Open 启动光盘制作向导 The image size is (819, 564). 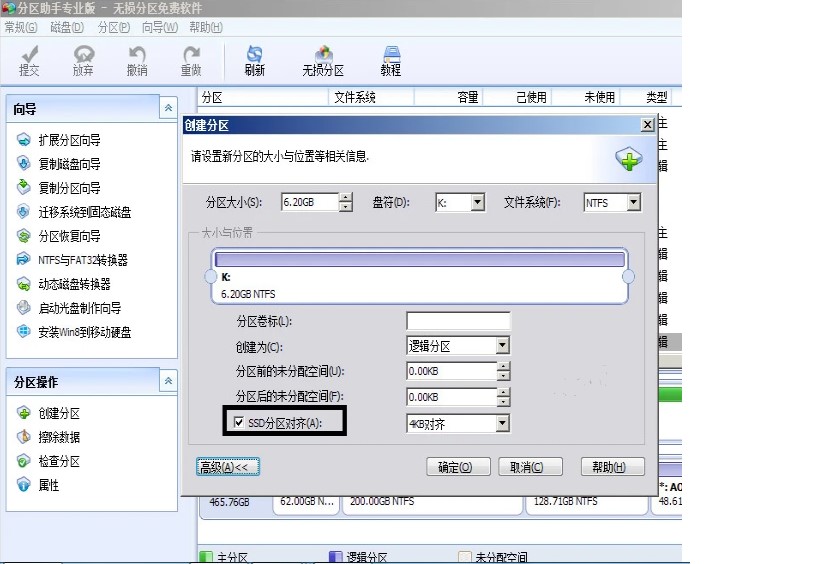point(69,308)
